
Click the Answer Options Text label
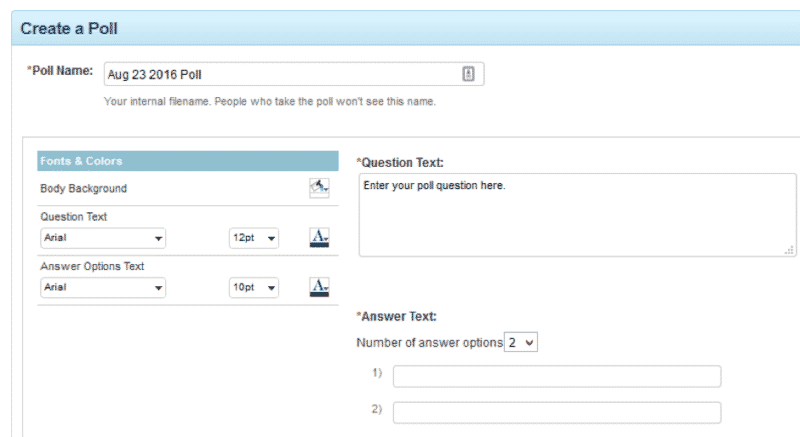(x=92, y=266)
